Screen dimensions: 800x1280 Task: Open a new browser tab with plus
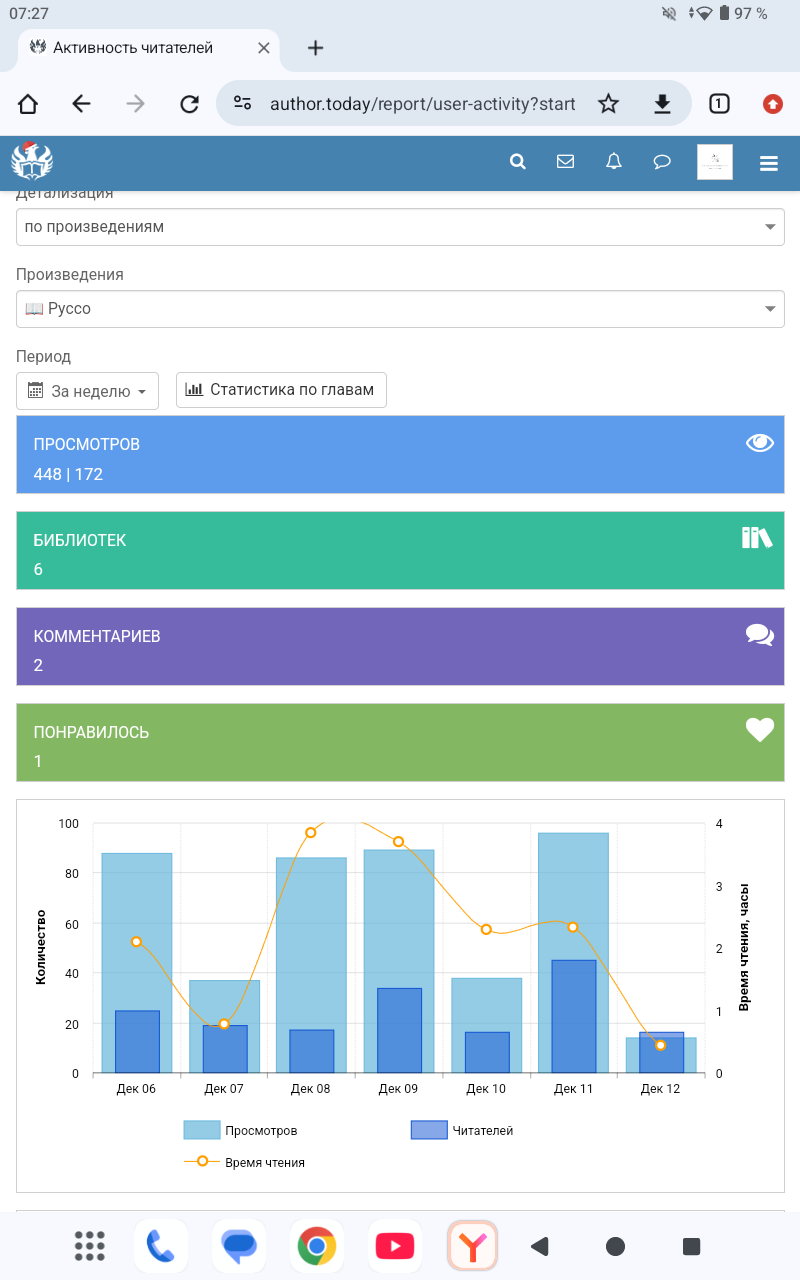[x=315, y=47]
